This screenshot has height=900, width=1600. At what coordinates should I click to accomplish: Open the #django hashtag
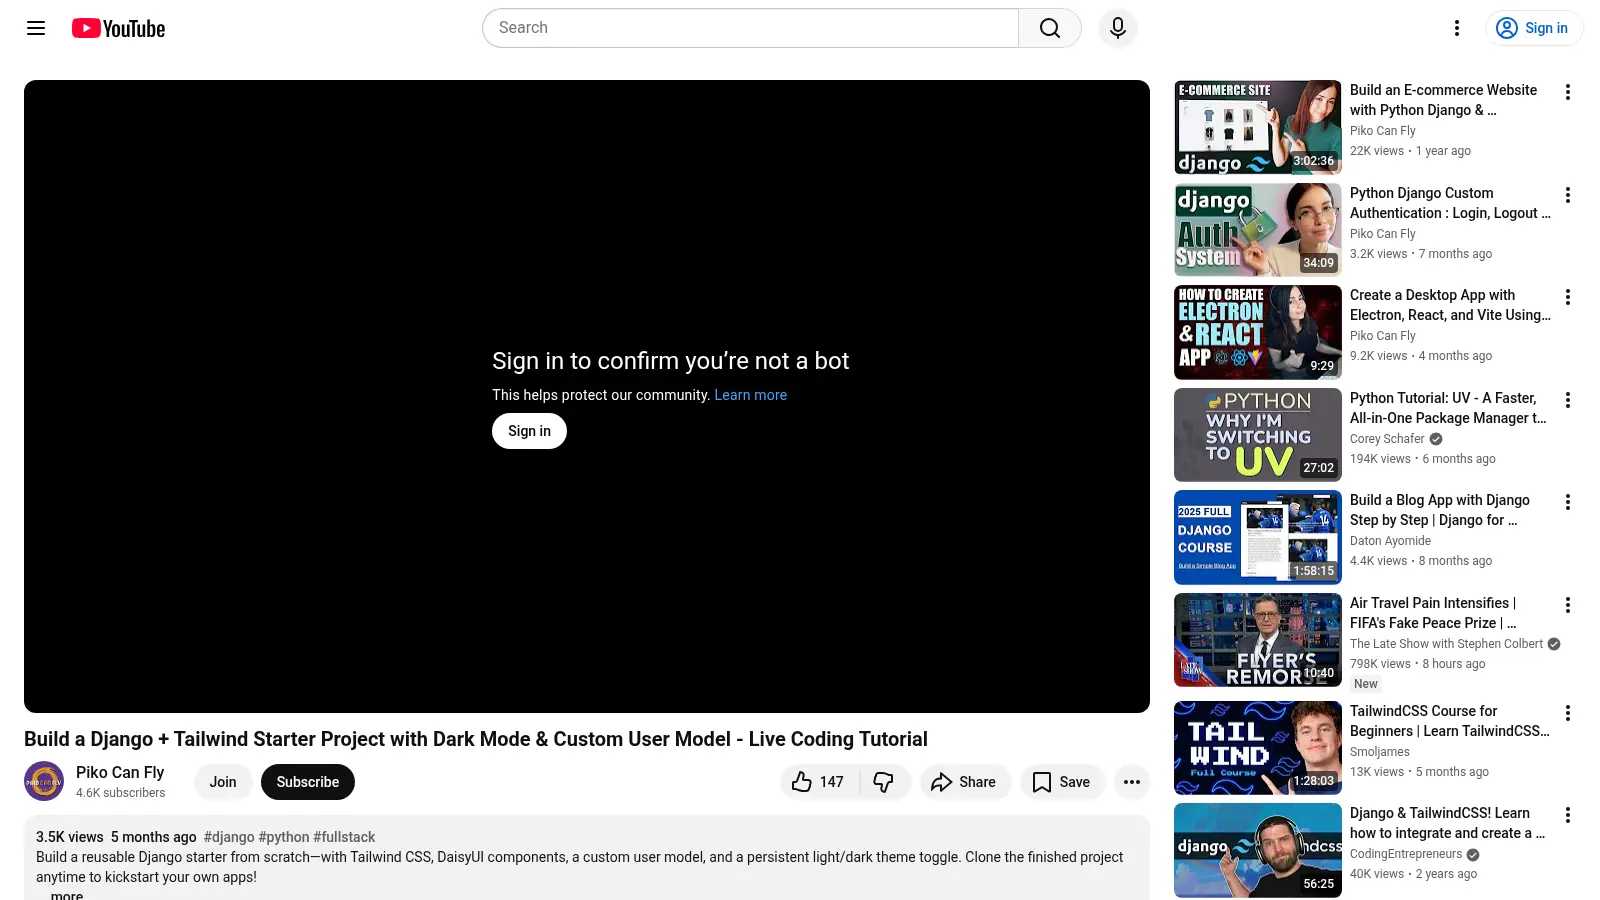coord(229,837)
